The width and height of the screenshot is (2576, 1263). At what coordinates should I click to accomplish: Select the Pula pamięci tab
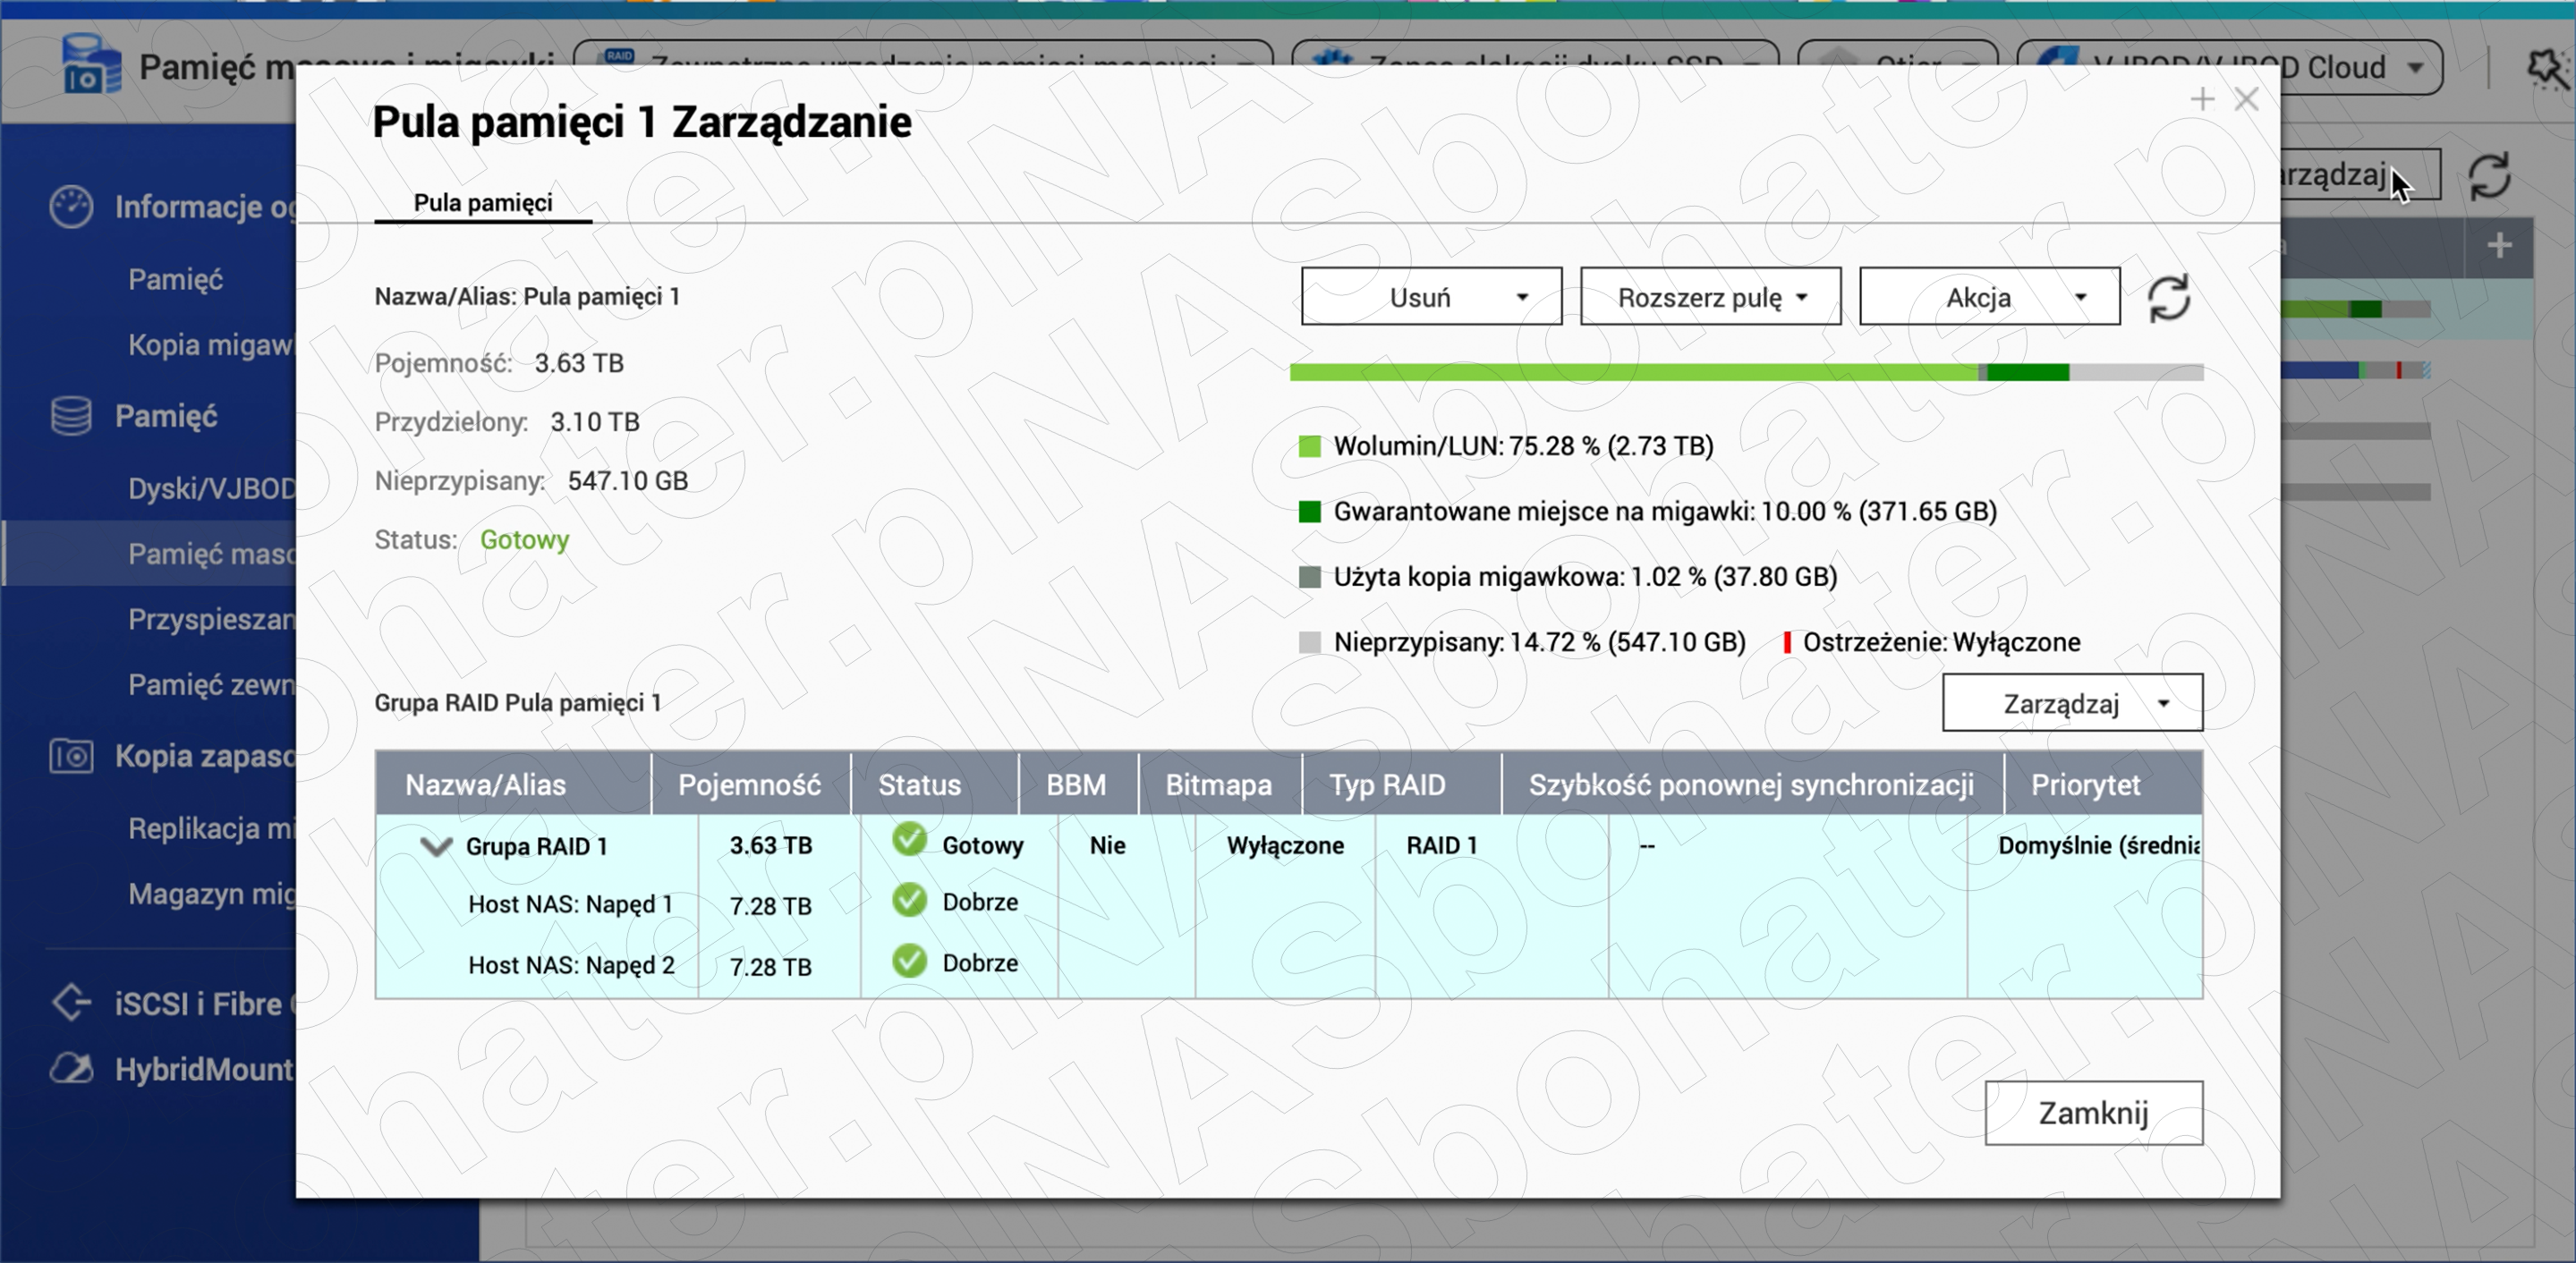tap(483, 203)
